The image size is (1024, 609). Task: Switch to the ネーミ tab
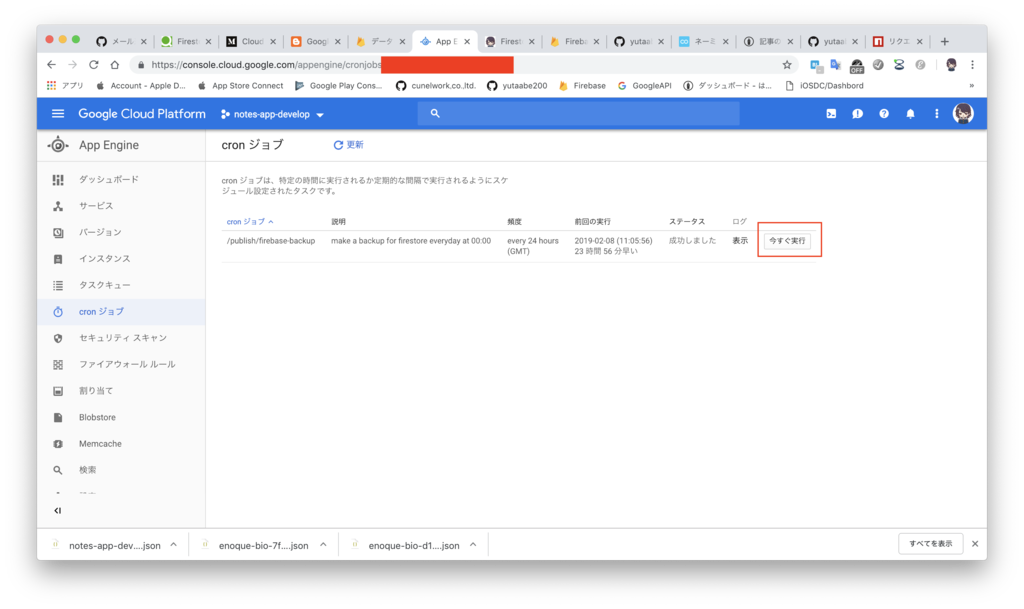[703, 41]
